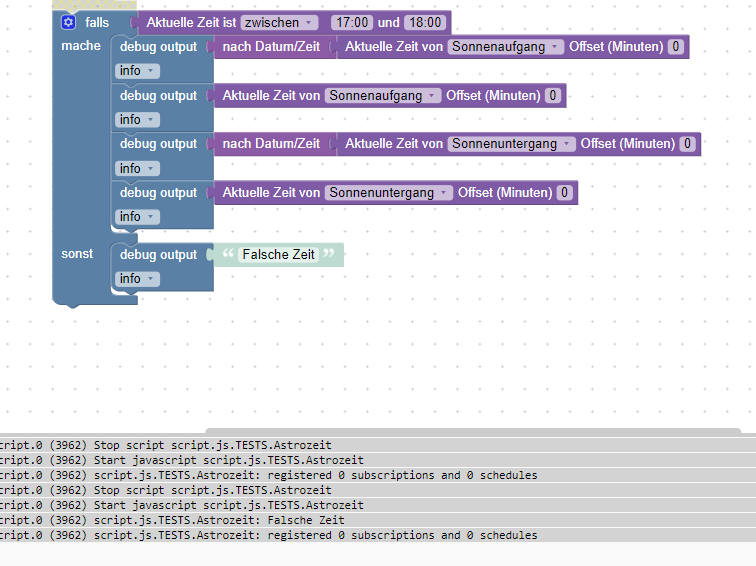Select last 'registered 0 subscriptions' log line

378,535
